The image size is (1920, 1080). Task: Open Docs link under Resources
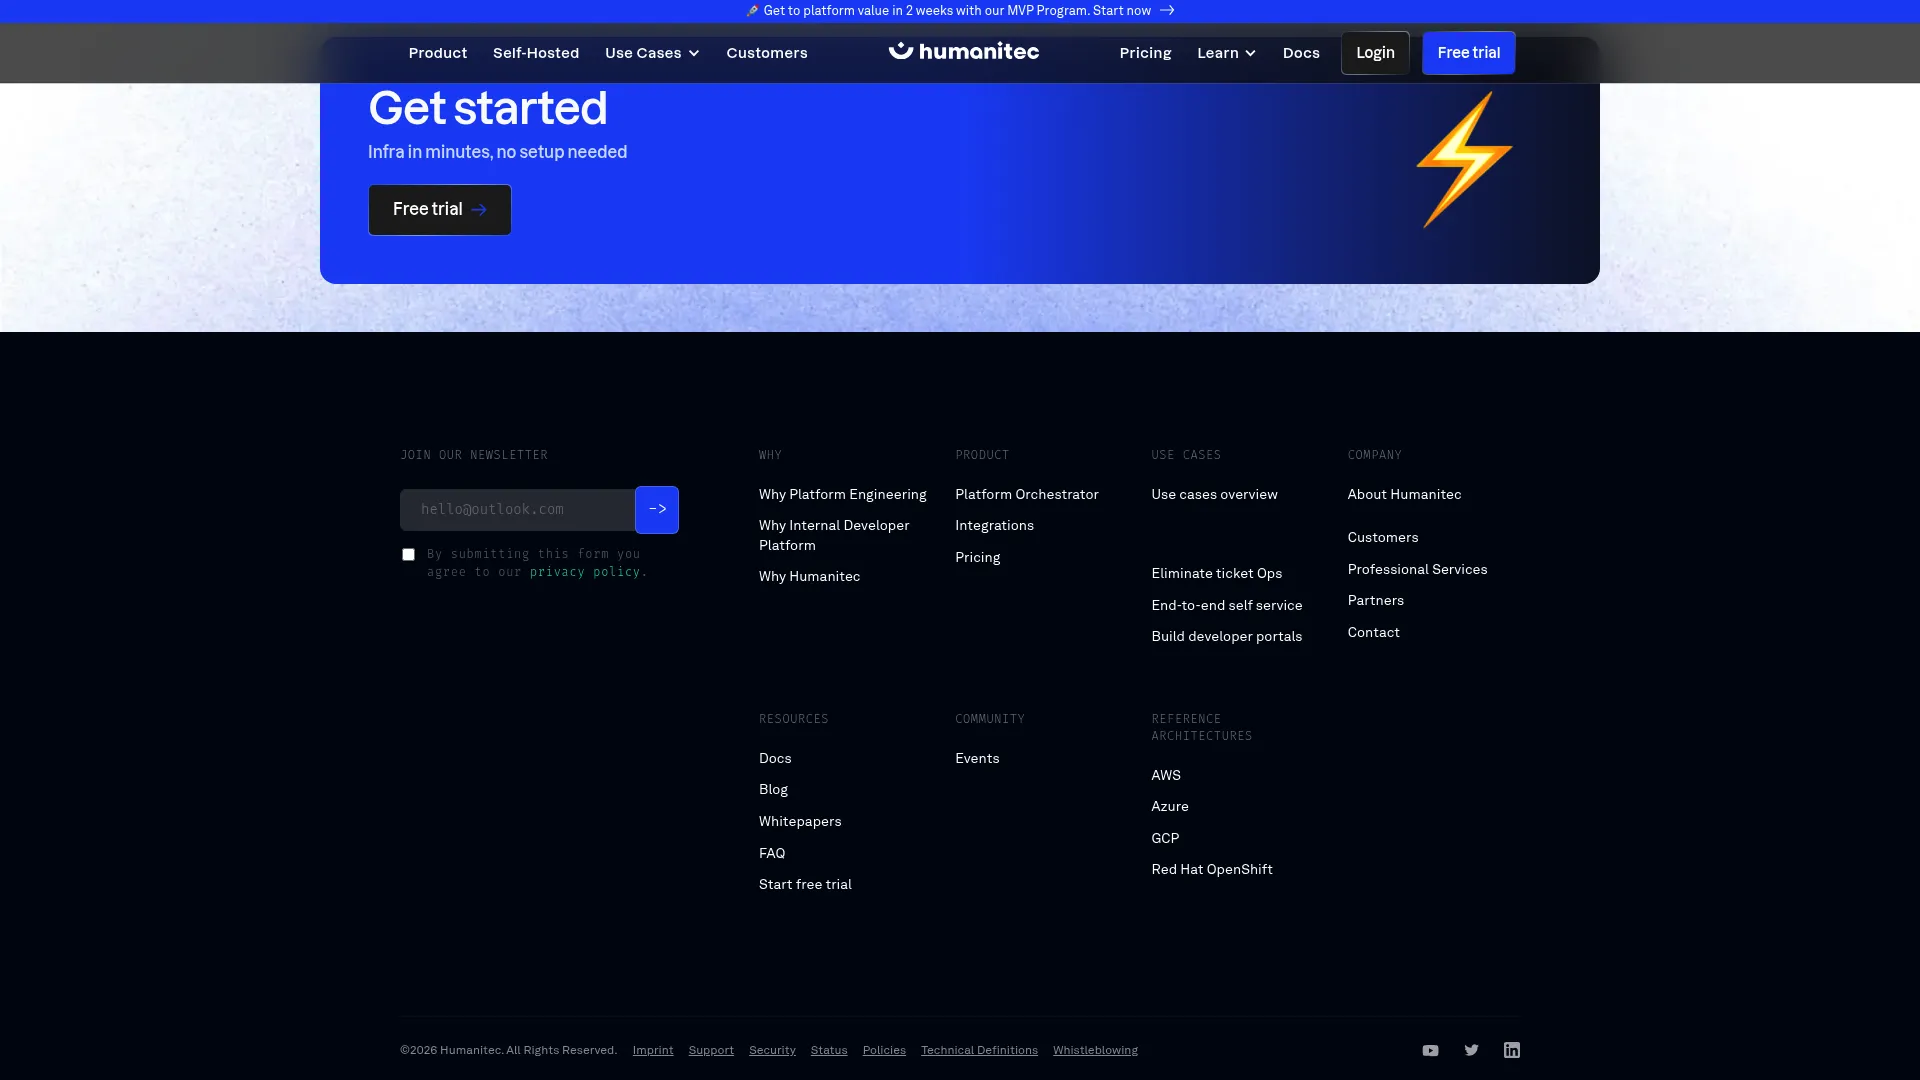(x=775, y=759)
